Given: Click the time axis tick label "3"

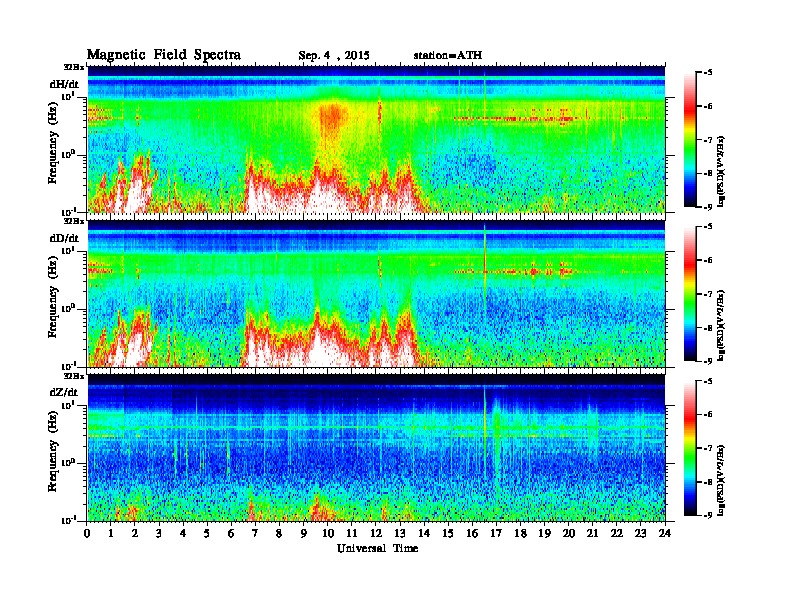Looking at the screenshot, I should 159,533.
